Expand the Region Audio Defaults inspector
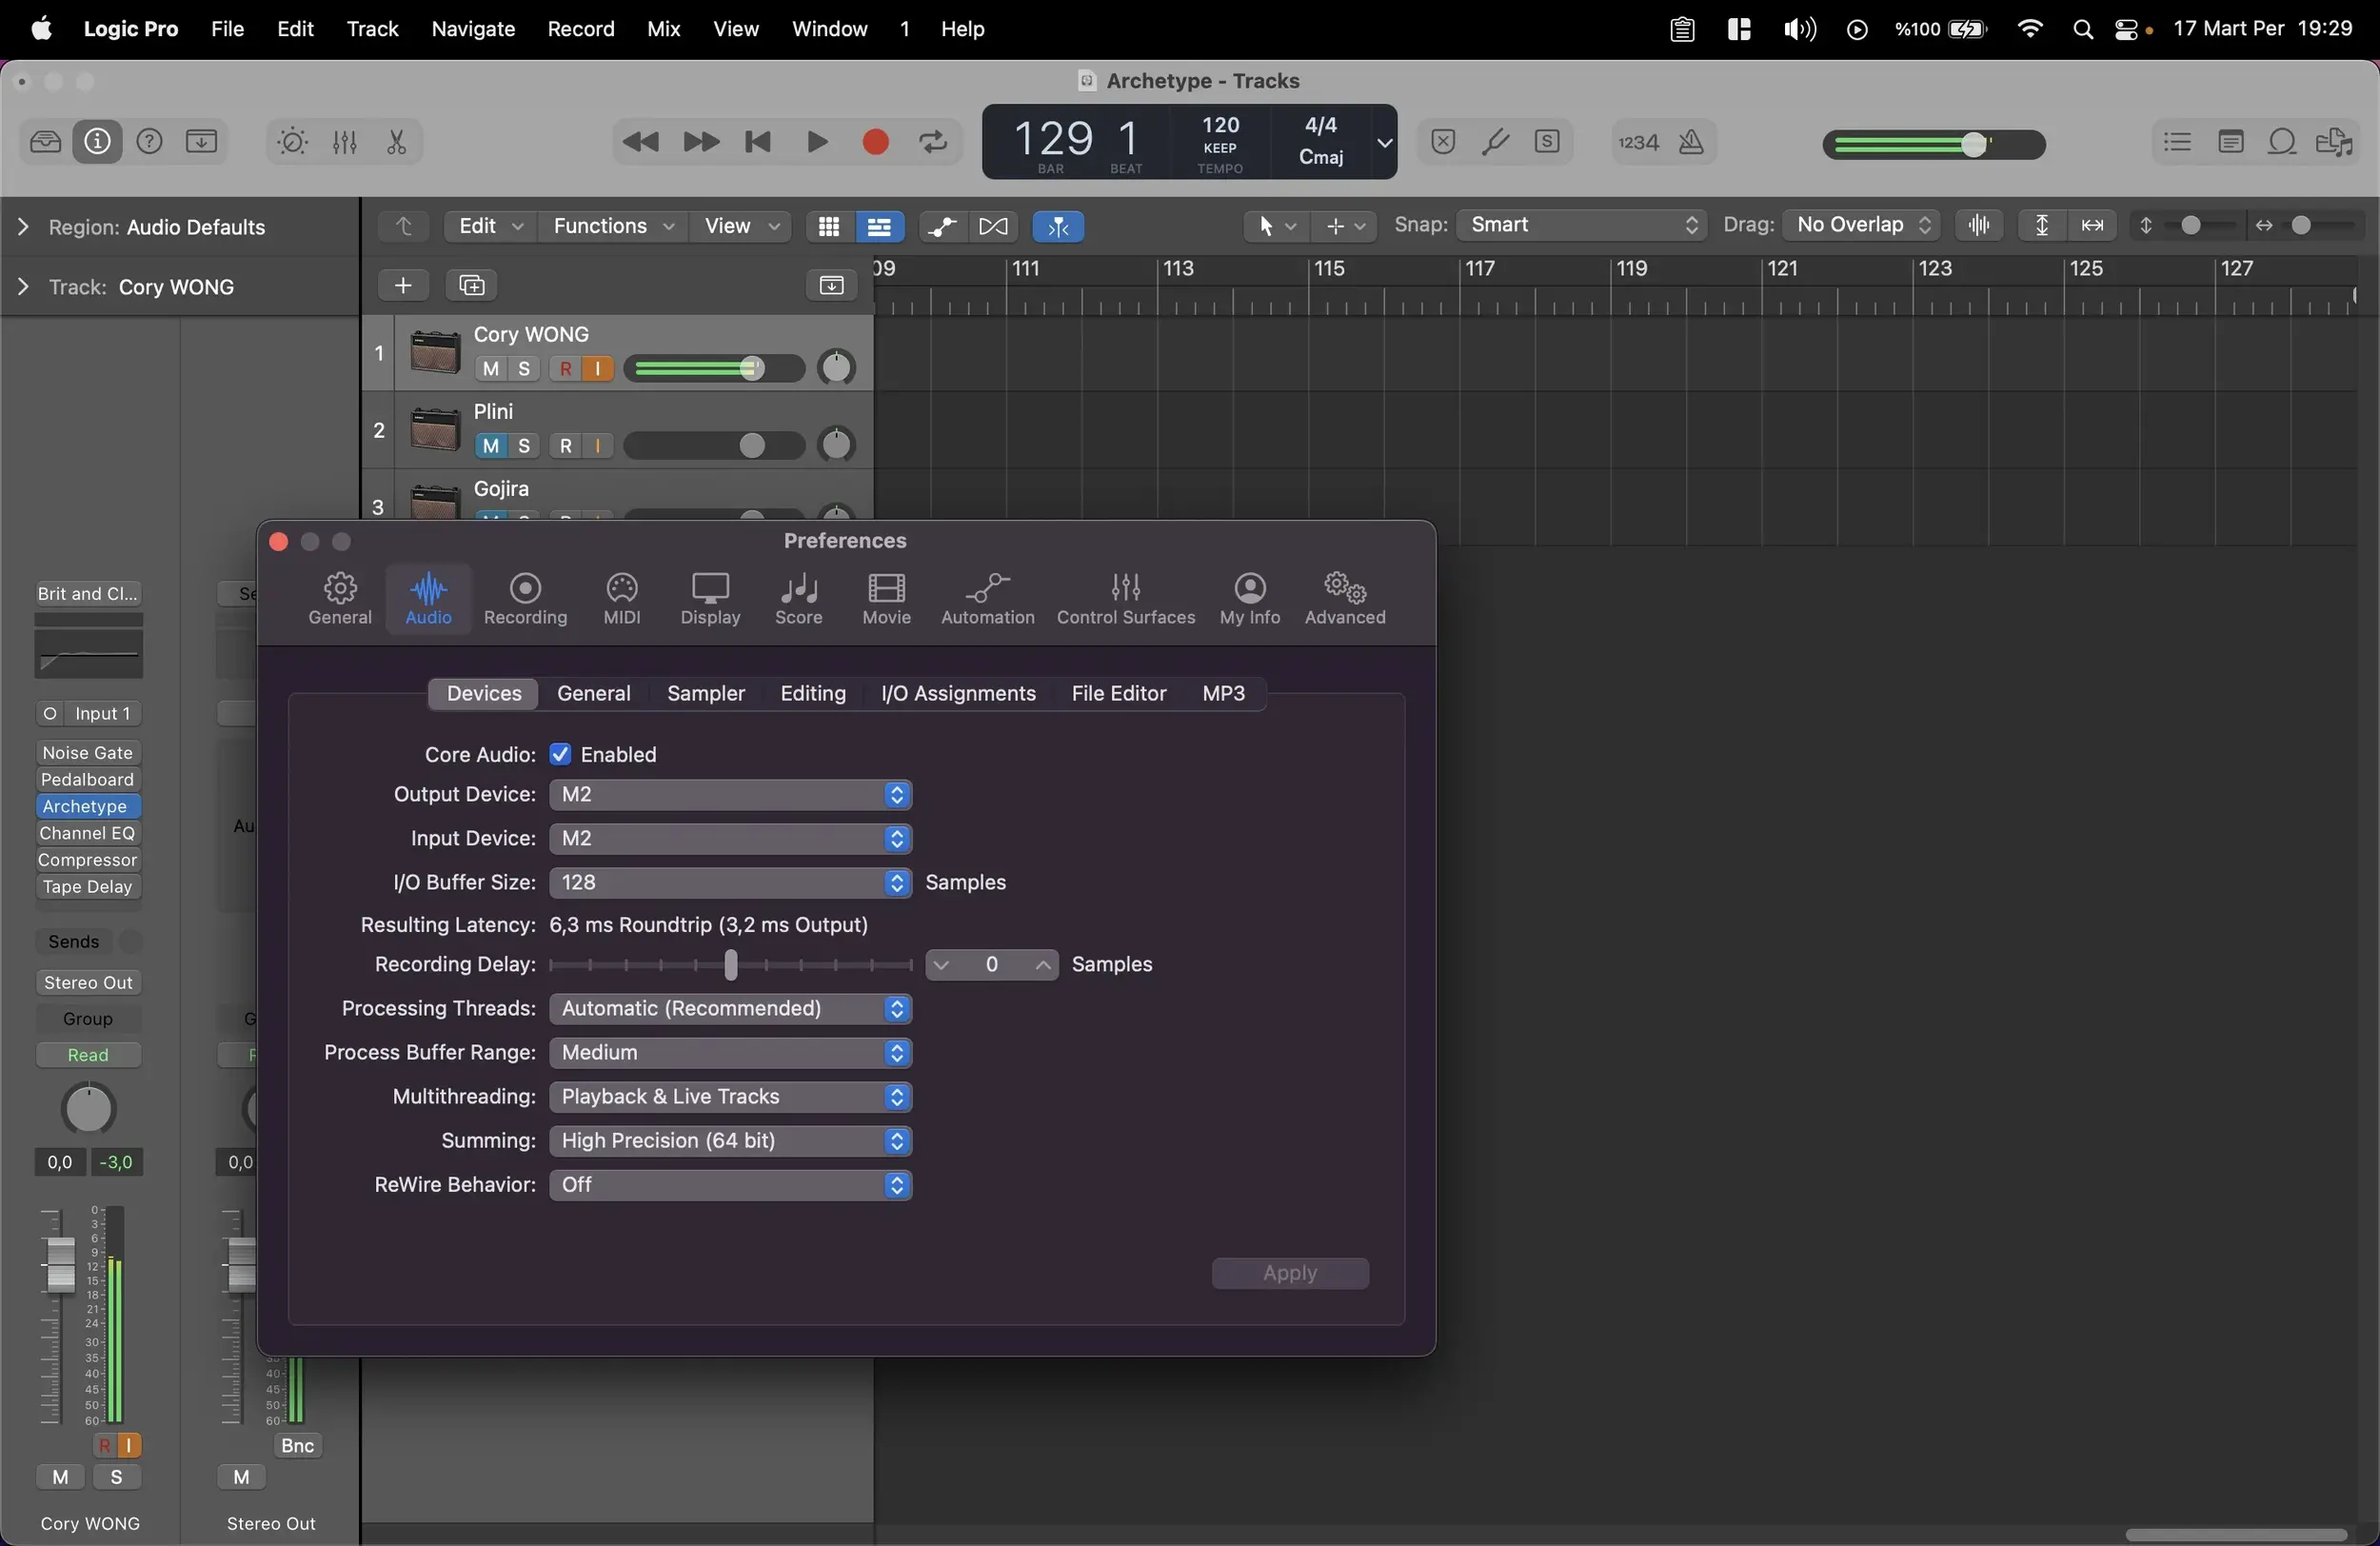The image size is (2380, 1546). (23, 227)
